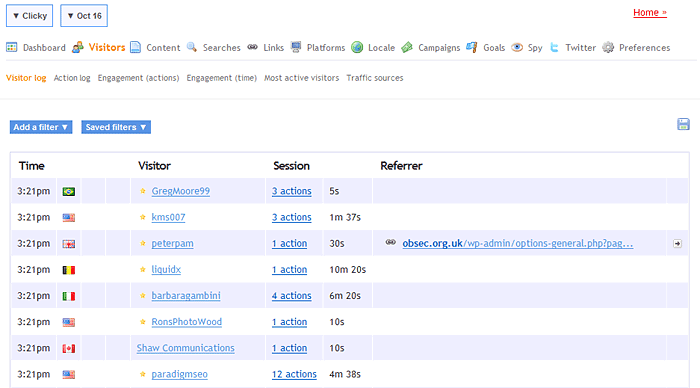View 12 actions for paradigmseo
This screenshot has height=388, width=700.
(x=294, y=374)
